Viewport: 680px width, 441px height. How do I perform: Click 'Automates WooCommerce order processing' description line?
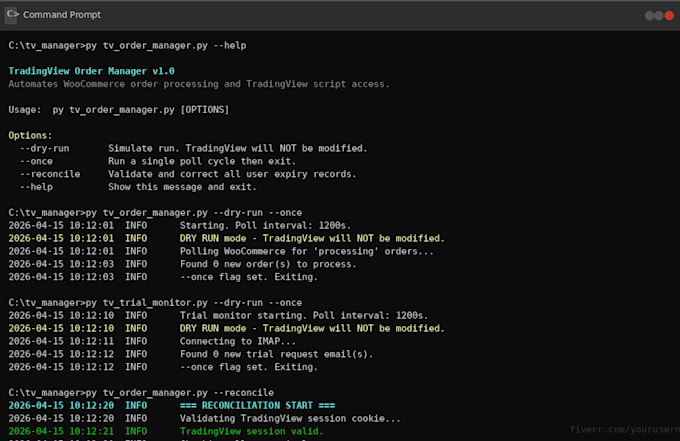[x=199, y=84]
